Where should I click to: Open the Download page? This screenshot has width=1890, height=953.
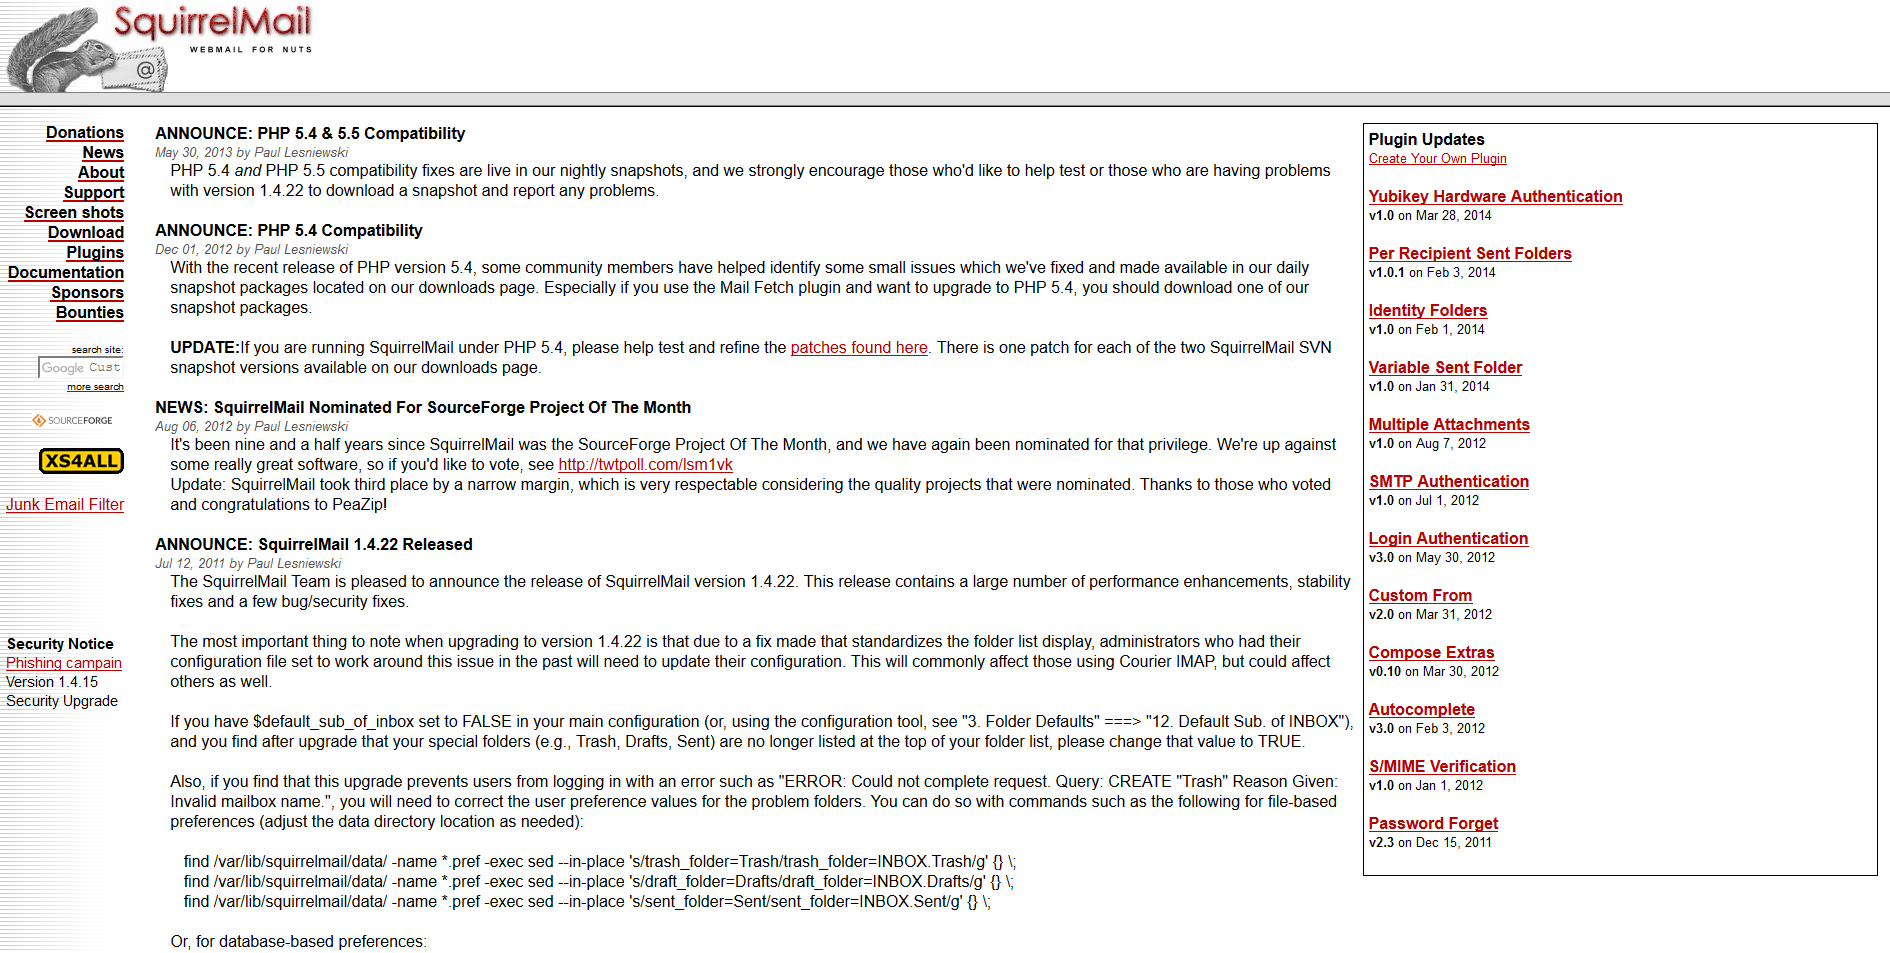tap(86, 233)
